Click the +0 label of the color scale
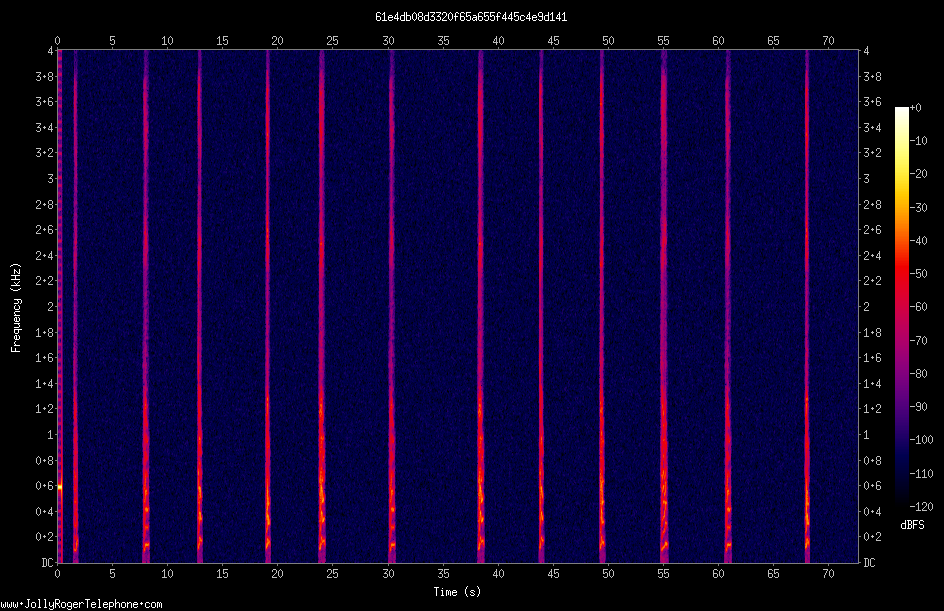This screenshot has width=944, height=611. coord(915,108)
